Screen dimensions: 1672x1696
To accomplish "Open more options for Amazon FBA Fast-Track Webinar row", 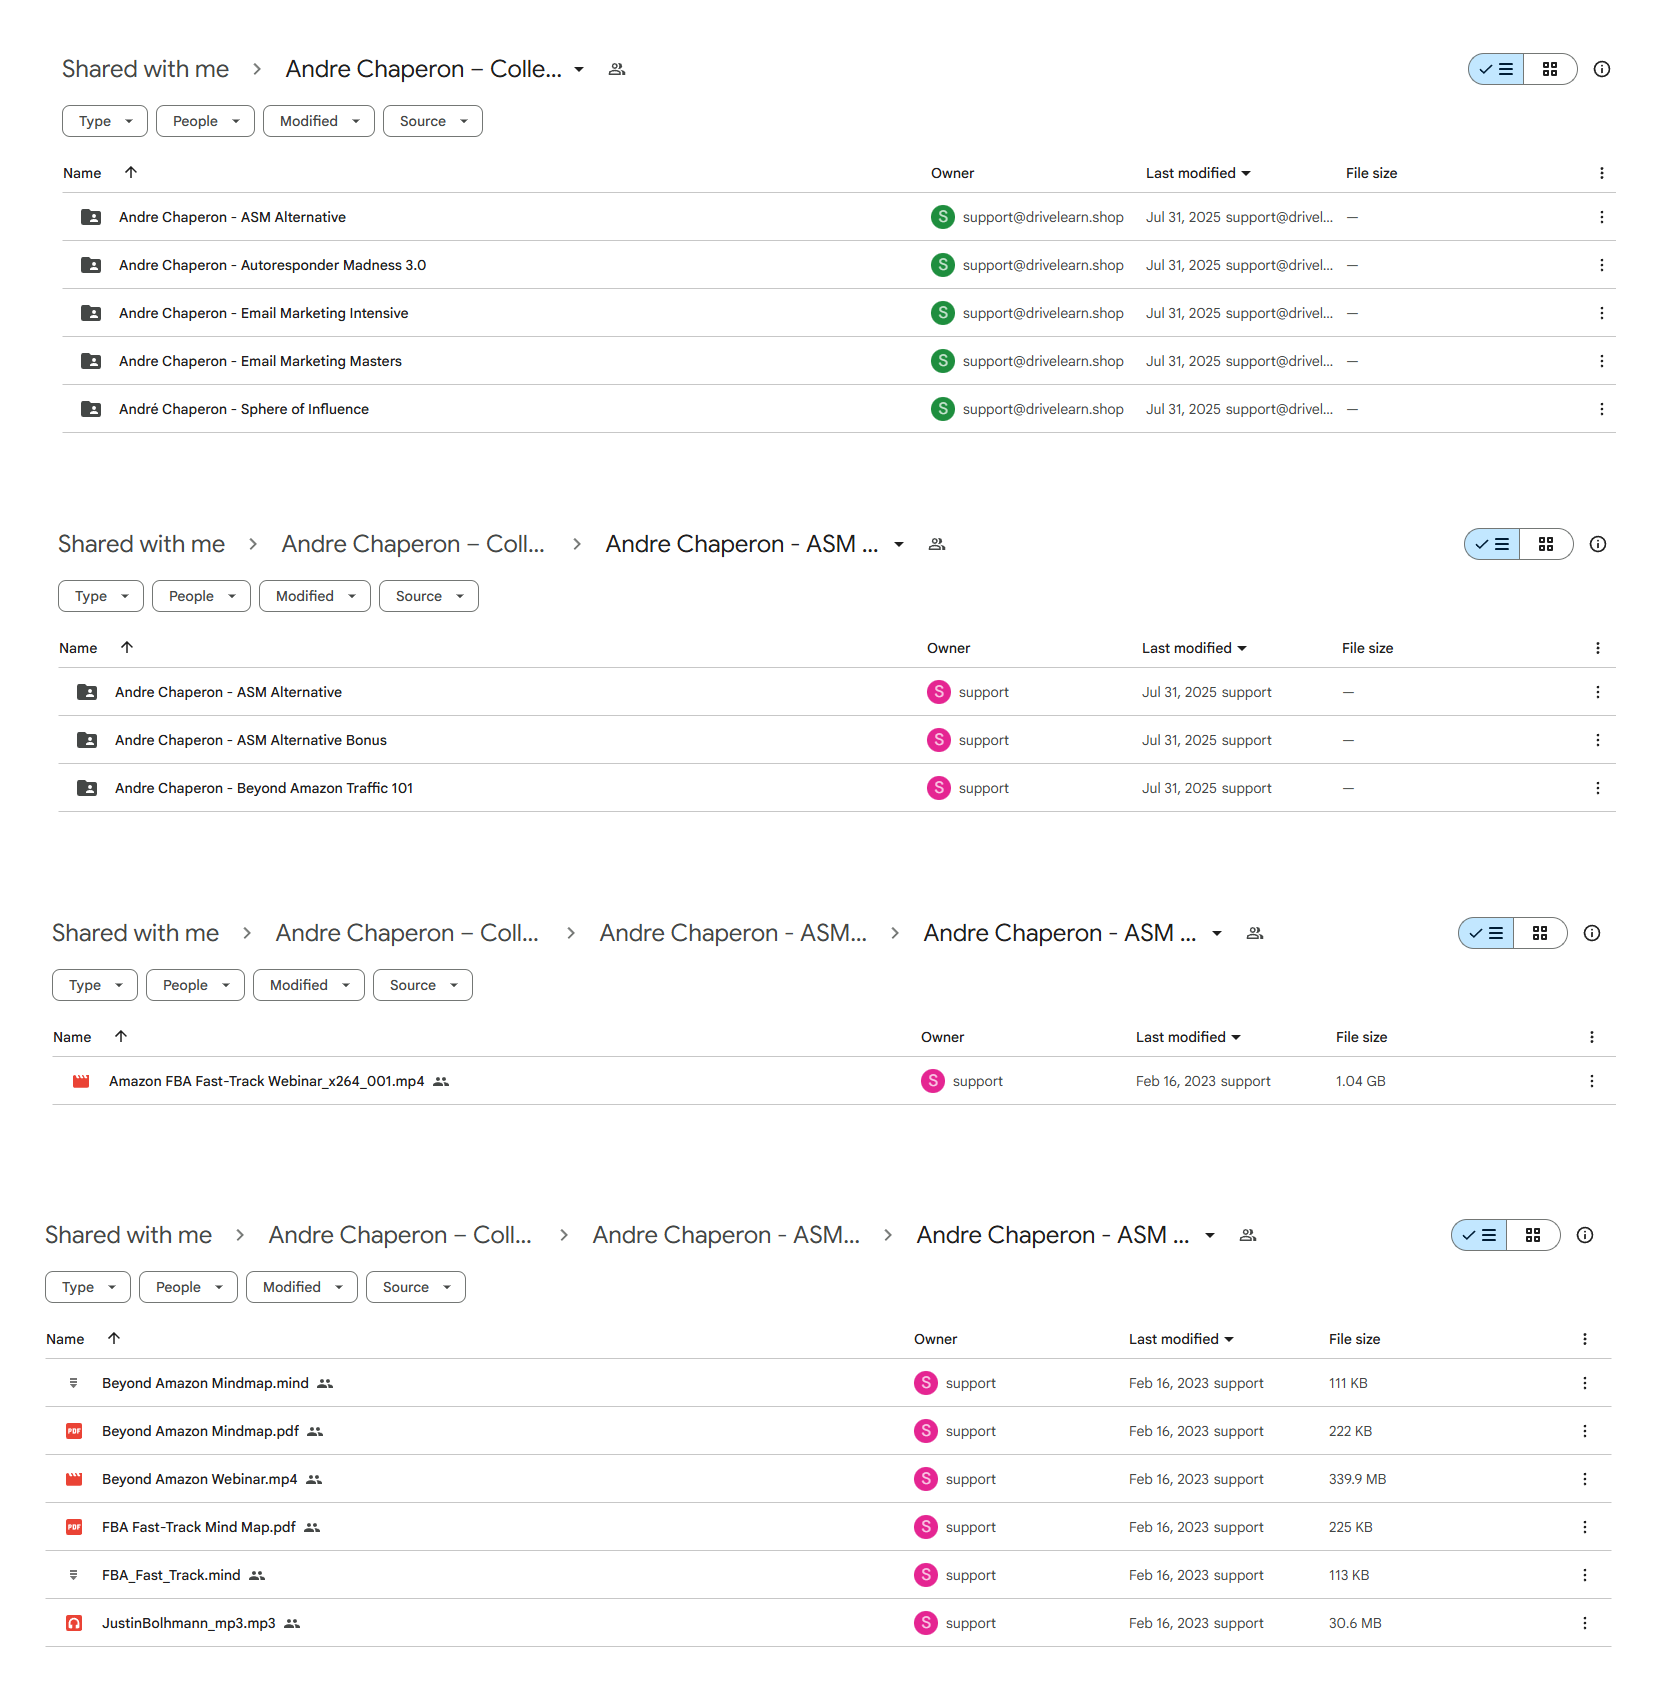I will [1592, 1081].
